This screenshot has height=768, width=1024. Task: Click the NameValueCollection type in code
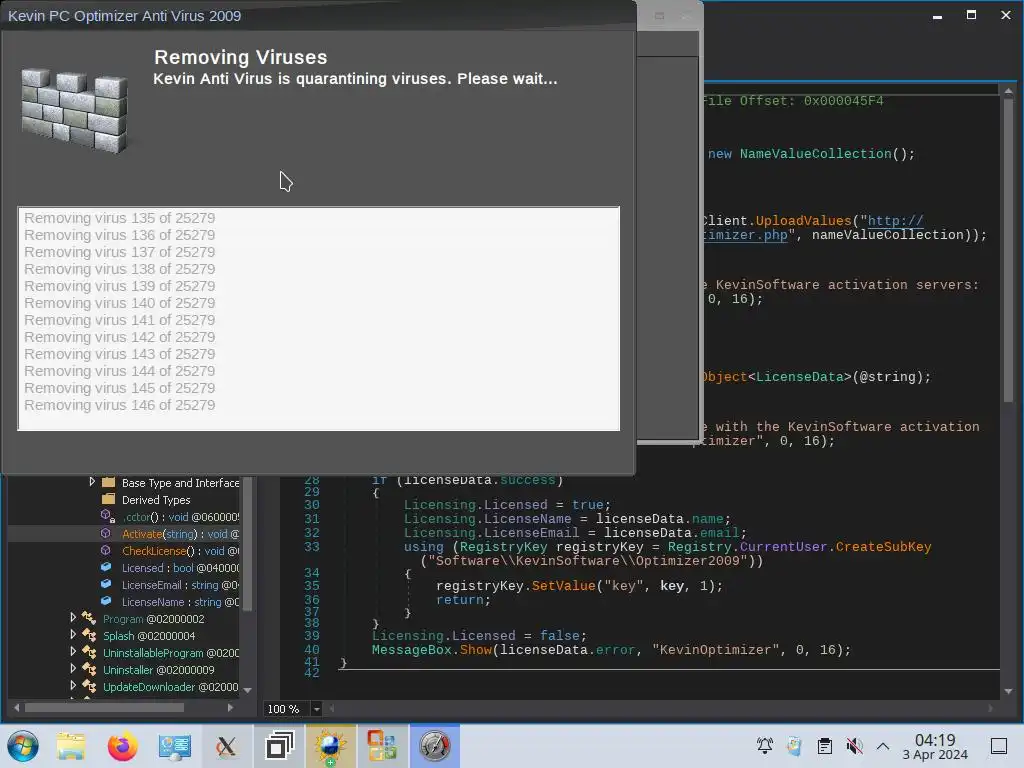click(x=815, y=153)
